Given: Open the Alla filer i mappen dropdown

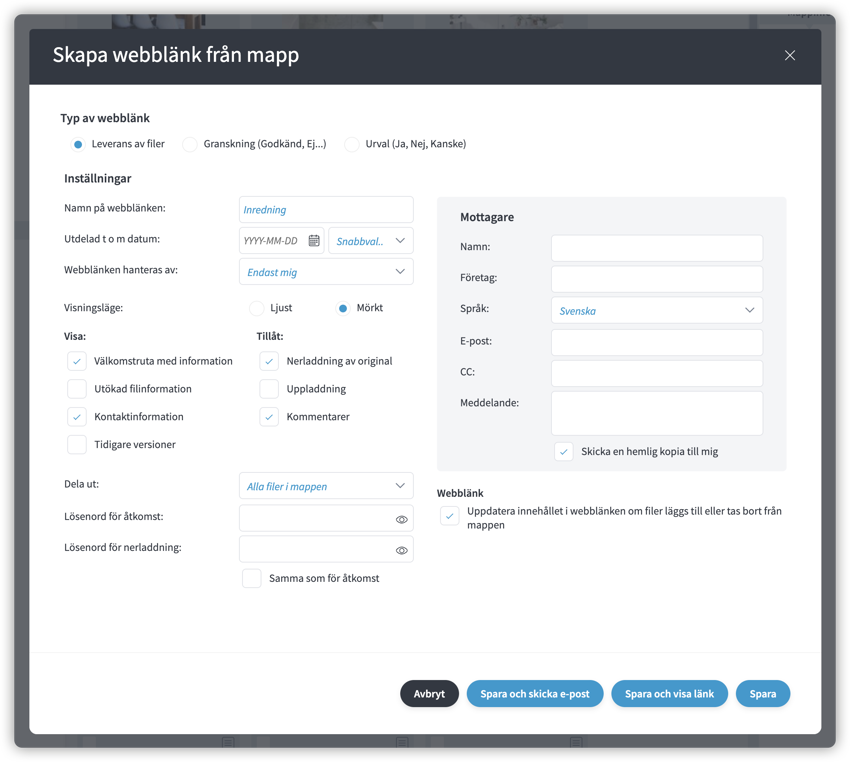Looking at the screenshot, I should click(x=326, y=486).
